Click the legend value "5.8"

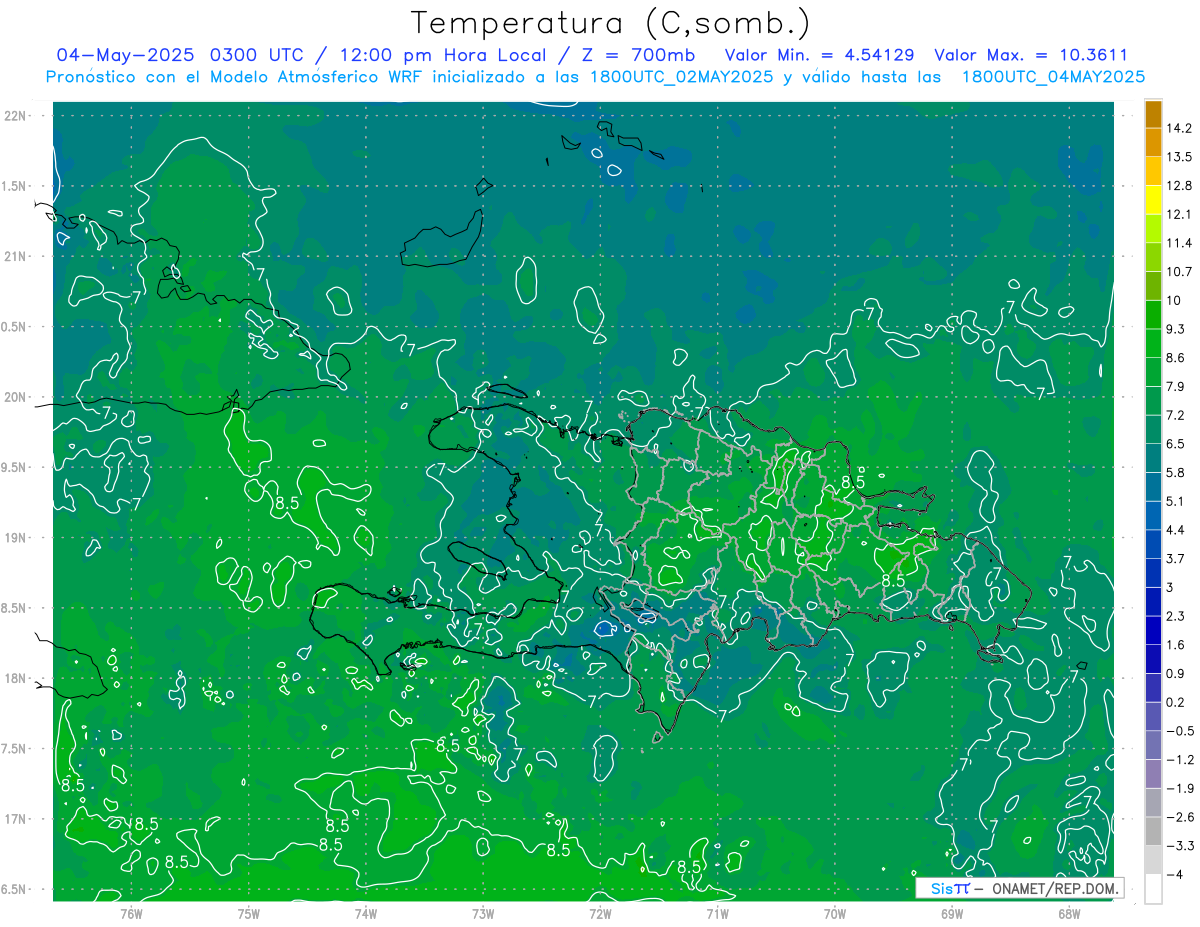point(1175,472)
